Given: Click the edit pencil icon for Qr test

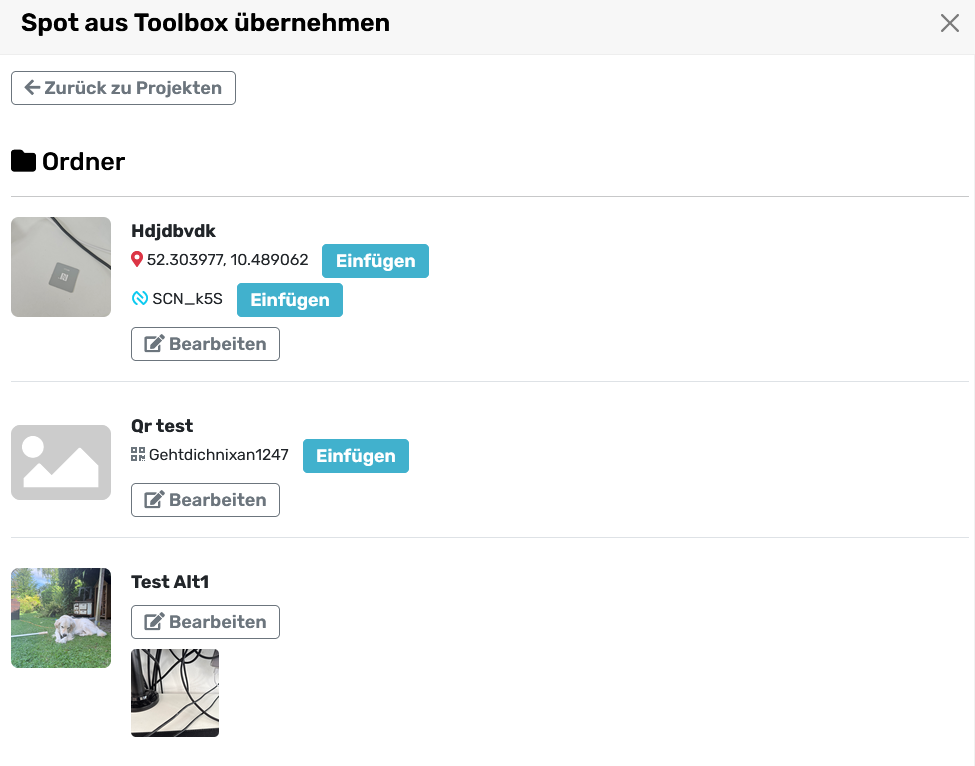Looking at the screenshot, I should [x=154, y=500].
